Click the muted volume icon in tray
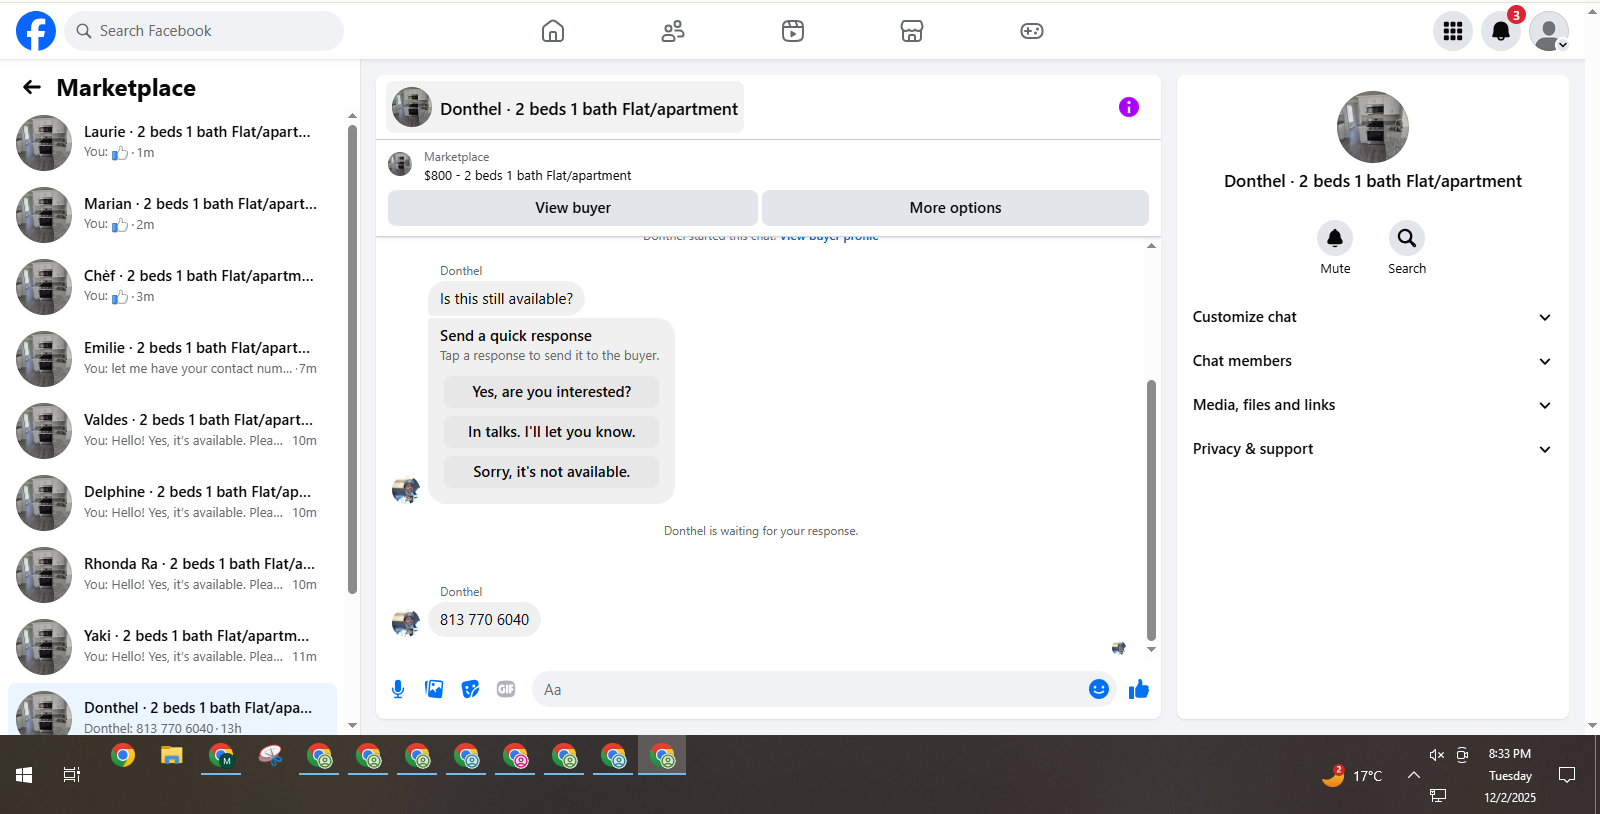This screenshot has height=814, width=1600. [x=1437, y=755]
